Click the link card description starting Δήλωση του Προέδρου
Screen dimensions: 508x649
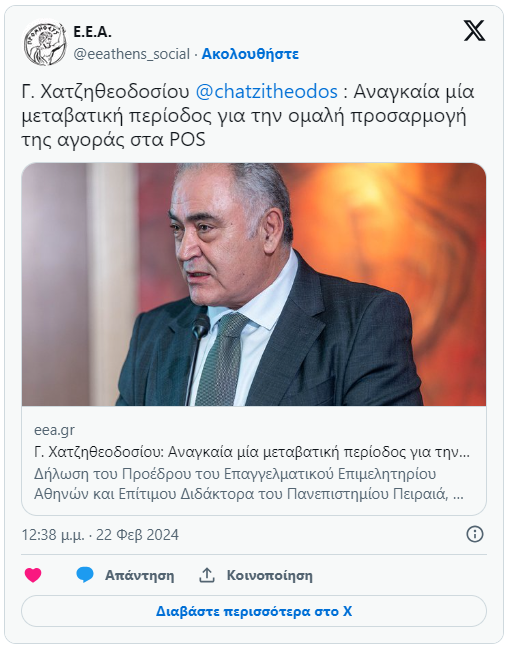point(248,484)
